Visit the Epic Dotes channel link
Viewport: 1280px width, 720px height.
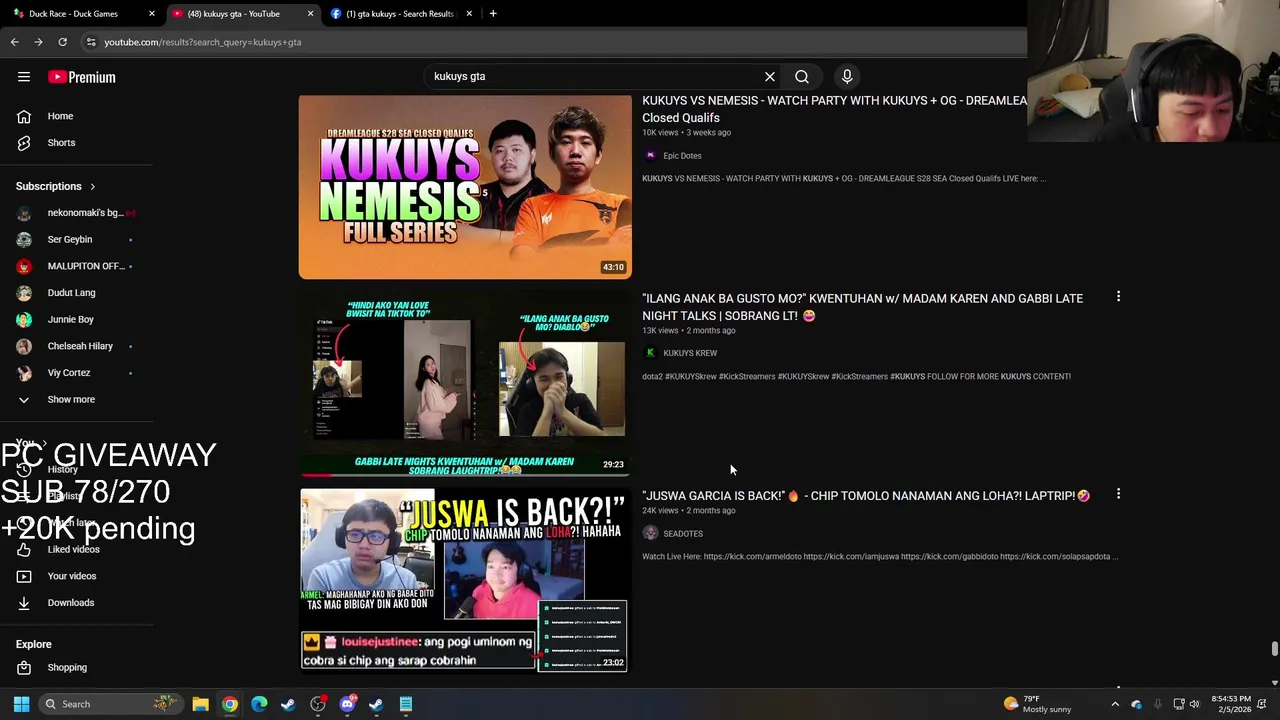tap(682, 156)
